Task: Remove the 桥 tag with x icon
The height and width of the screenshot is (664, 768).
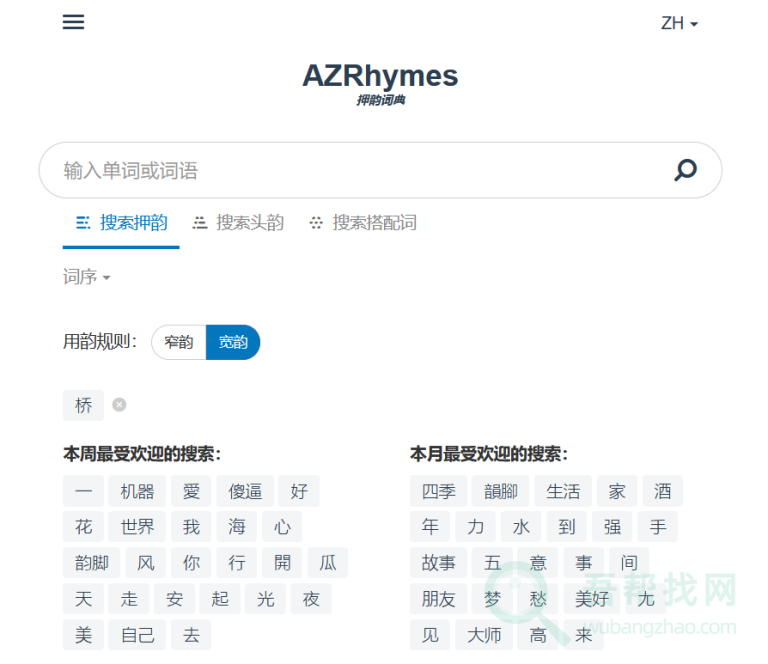Action: point(119,405)
